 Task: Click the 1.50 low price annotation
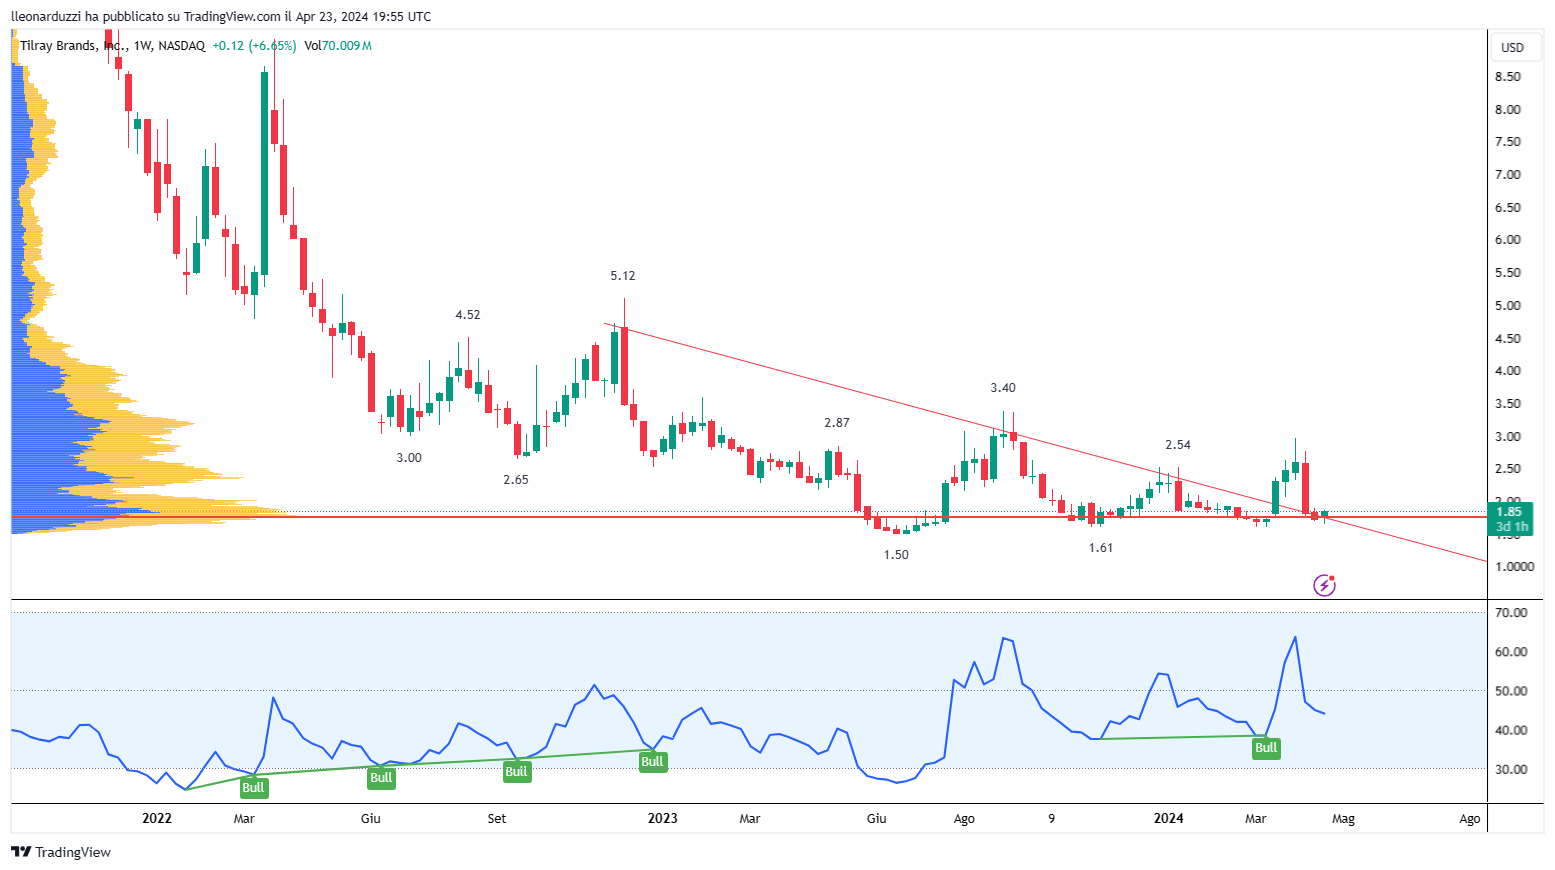pos(896,555)
